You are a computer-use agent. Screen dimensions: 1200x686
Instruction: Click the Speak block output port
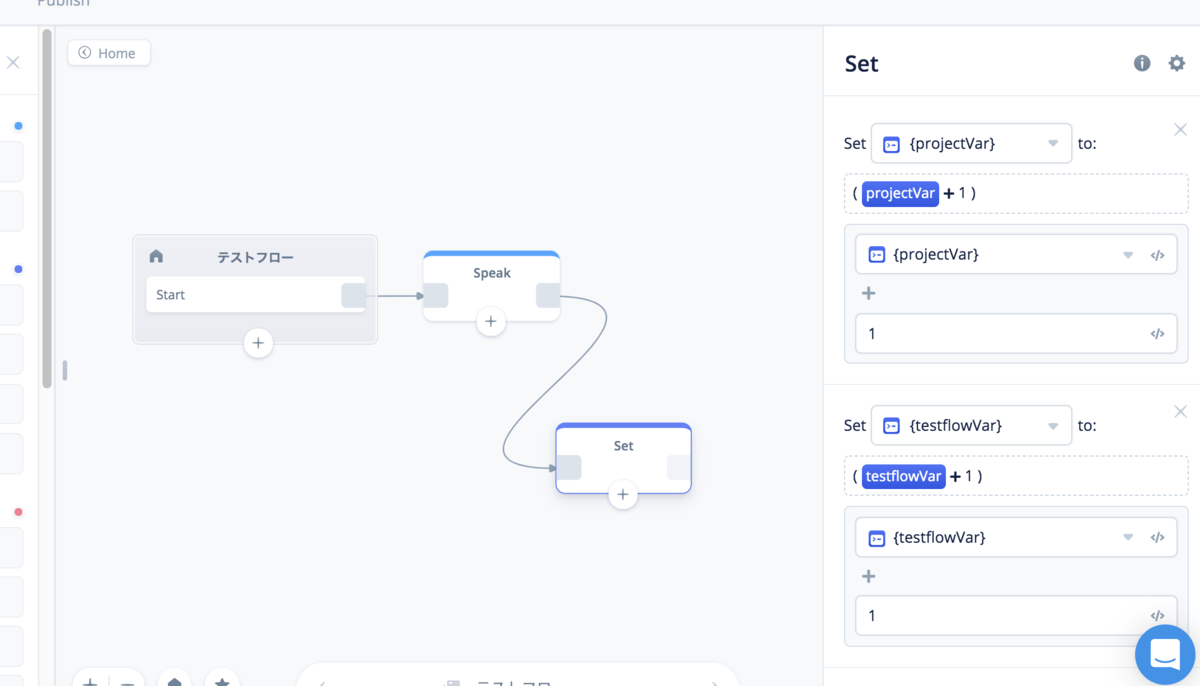tap(548, 295)
